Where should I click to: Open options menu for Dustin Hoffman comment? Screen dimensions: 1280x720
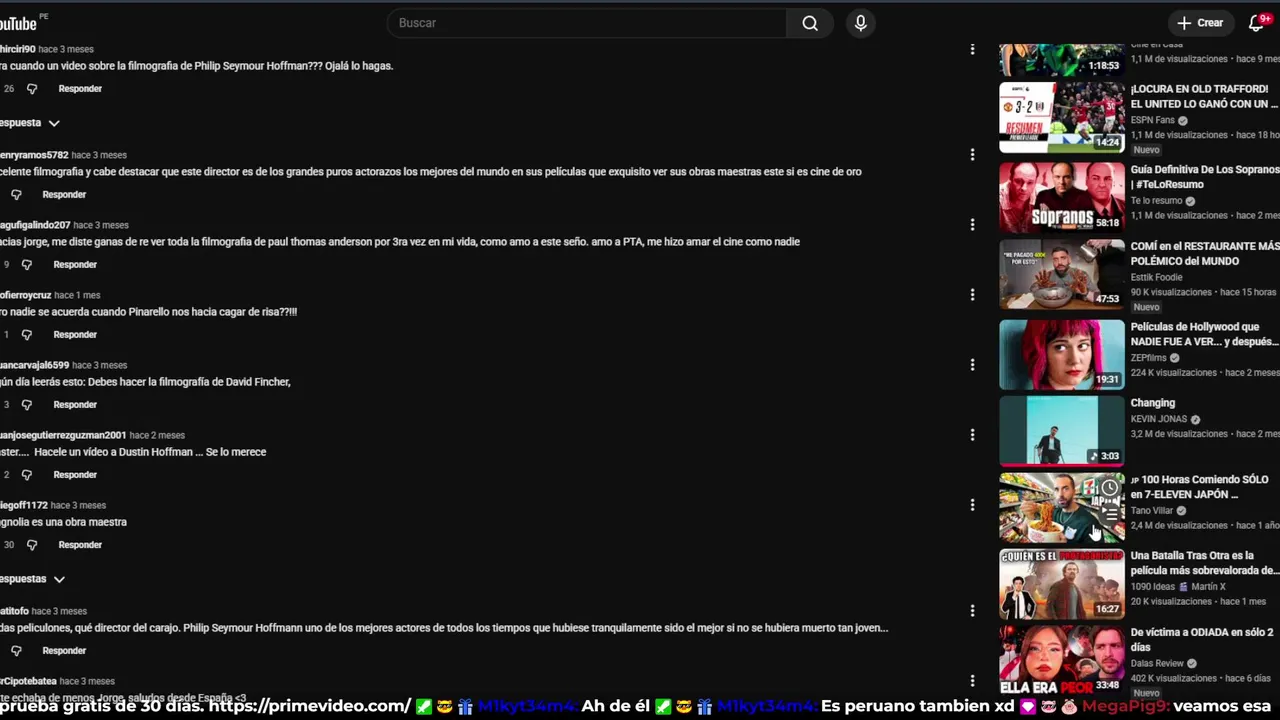click(x=972, y=435)
